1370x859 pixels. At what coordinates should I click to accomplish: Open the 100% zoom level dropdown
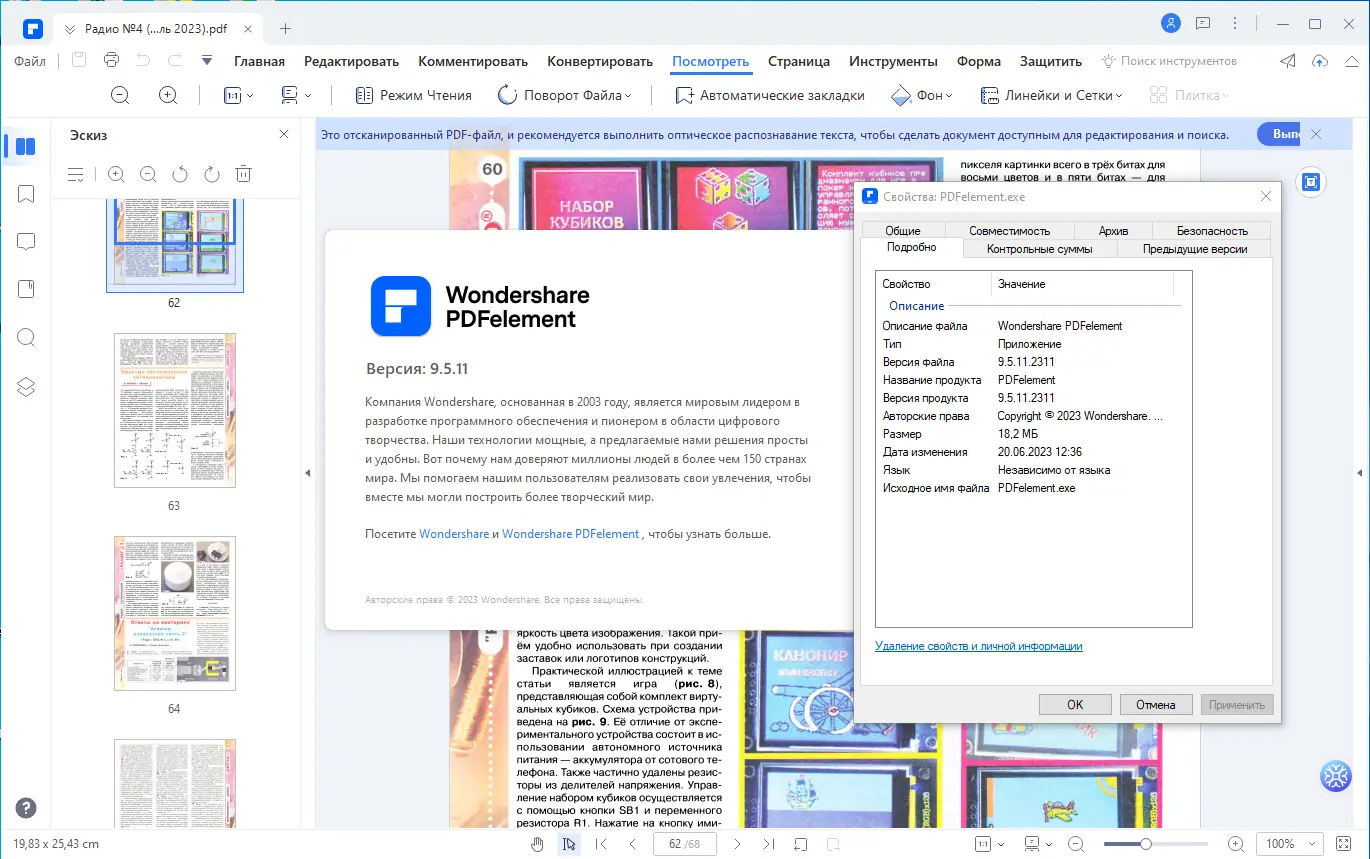(x=1289, y=844)
